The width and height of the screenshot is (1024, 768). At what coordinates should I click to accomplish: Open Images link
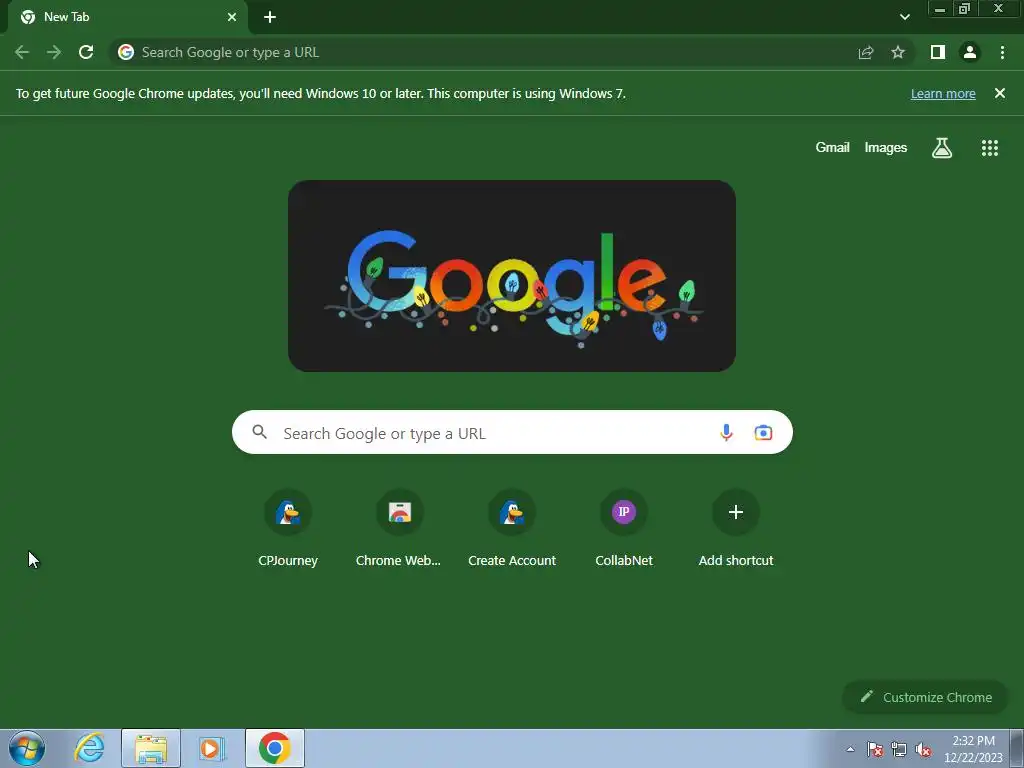(886, 148)
